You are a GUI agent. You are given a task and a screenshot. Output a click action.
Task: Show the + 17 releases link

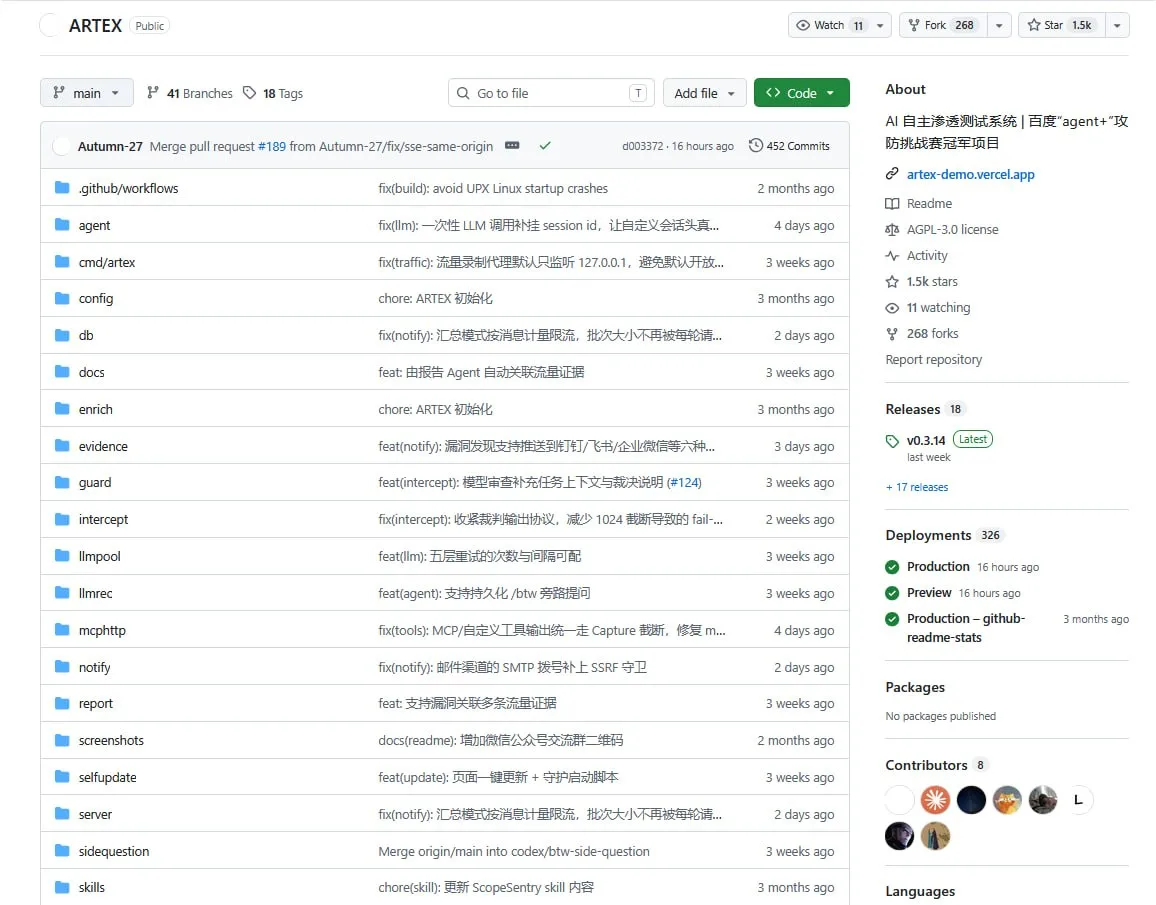(917, 487)
